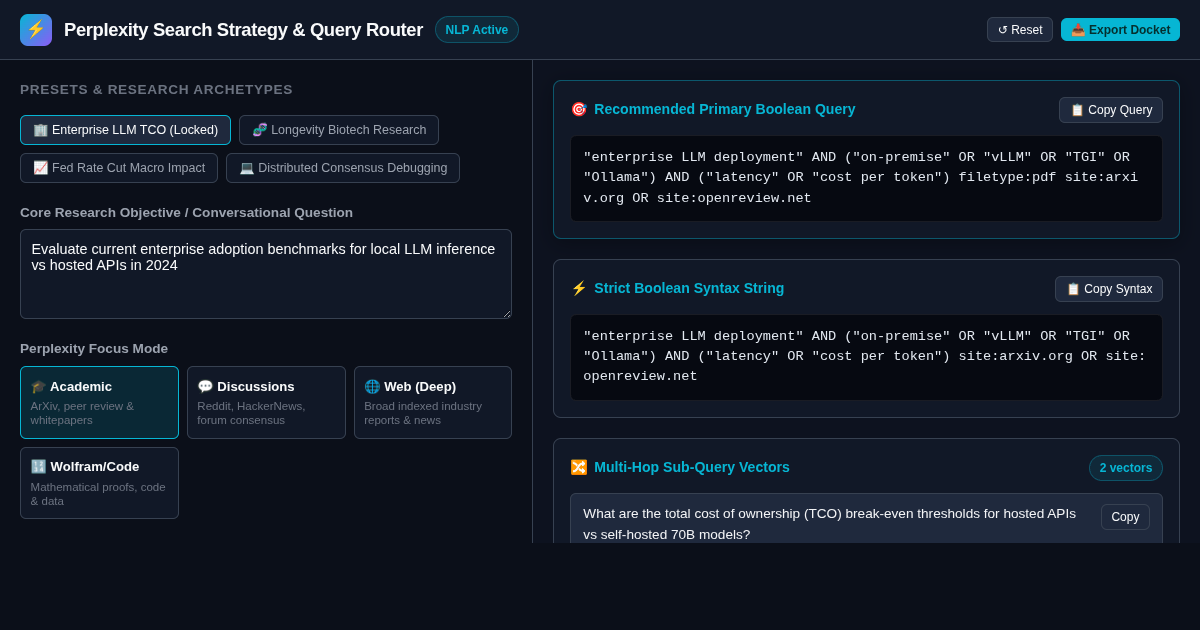
Task: Select Enterprise LLM TCO preset
Action: (x=125, y=130)
